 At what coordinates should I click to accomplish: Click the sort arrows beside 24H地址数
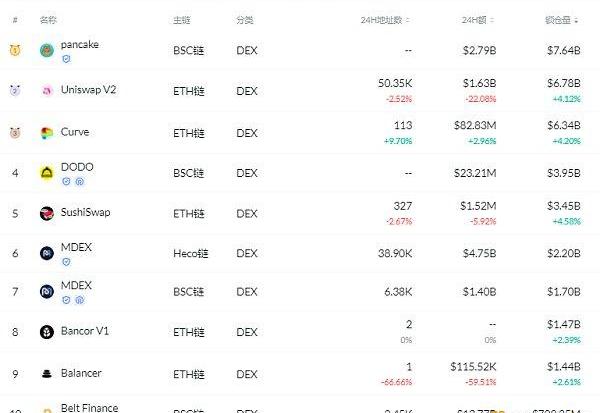(408, 20)
